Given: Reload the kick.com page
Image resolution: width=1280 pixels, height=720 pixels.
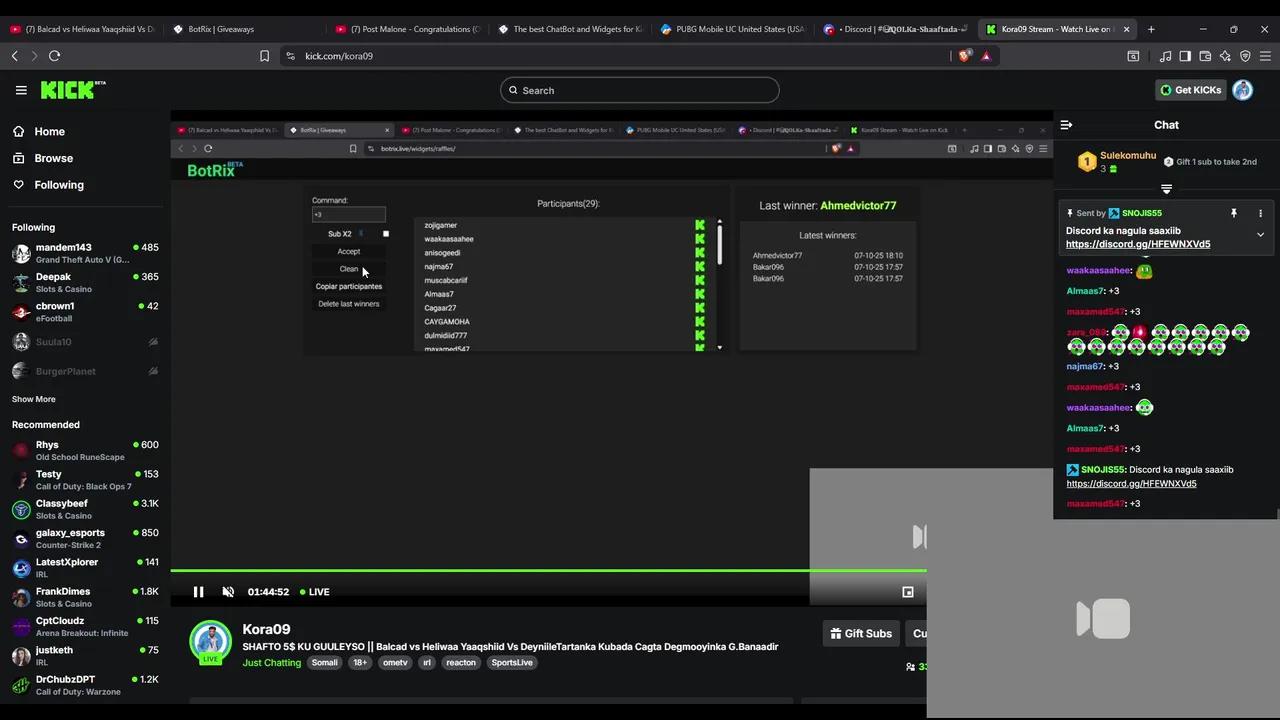Looking at the screenshot, I should tap(55, 56).
